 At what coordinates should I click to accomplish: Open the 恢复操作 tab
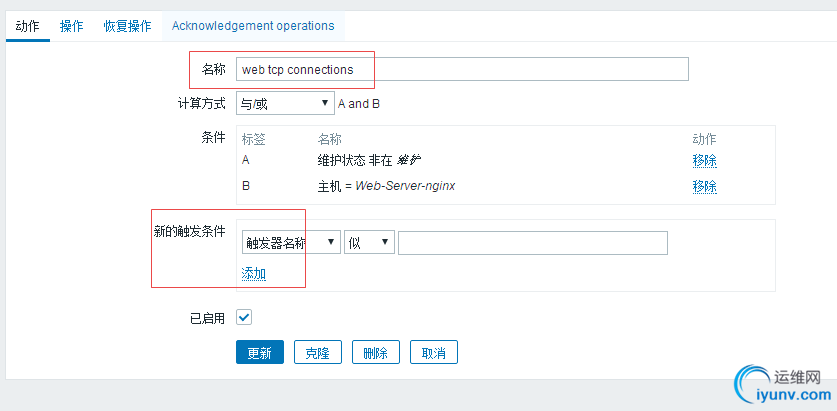[127, 26]
